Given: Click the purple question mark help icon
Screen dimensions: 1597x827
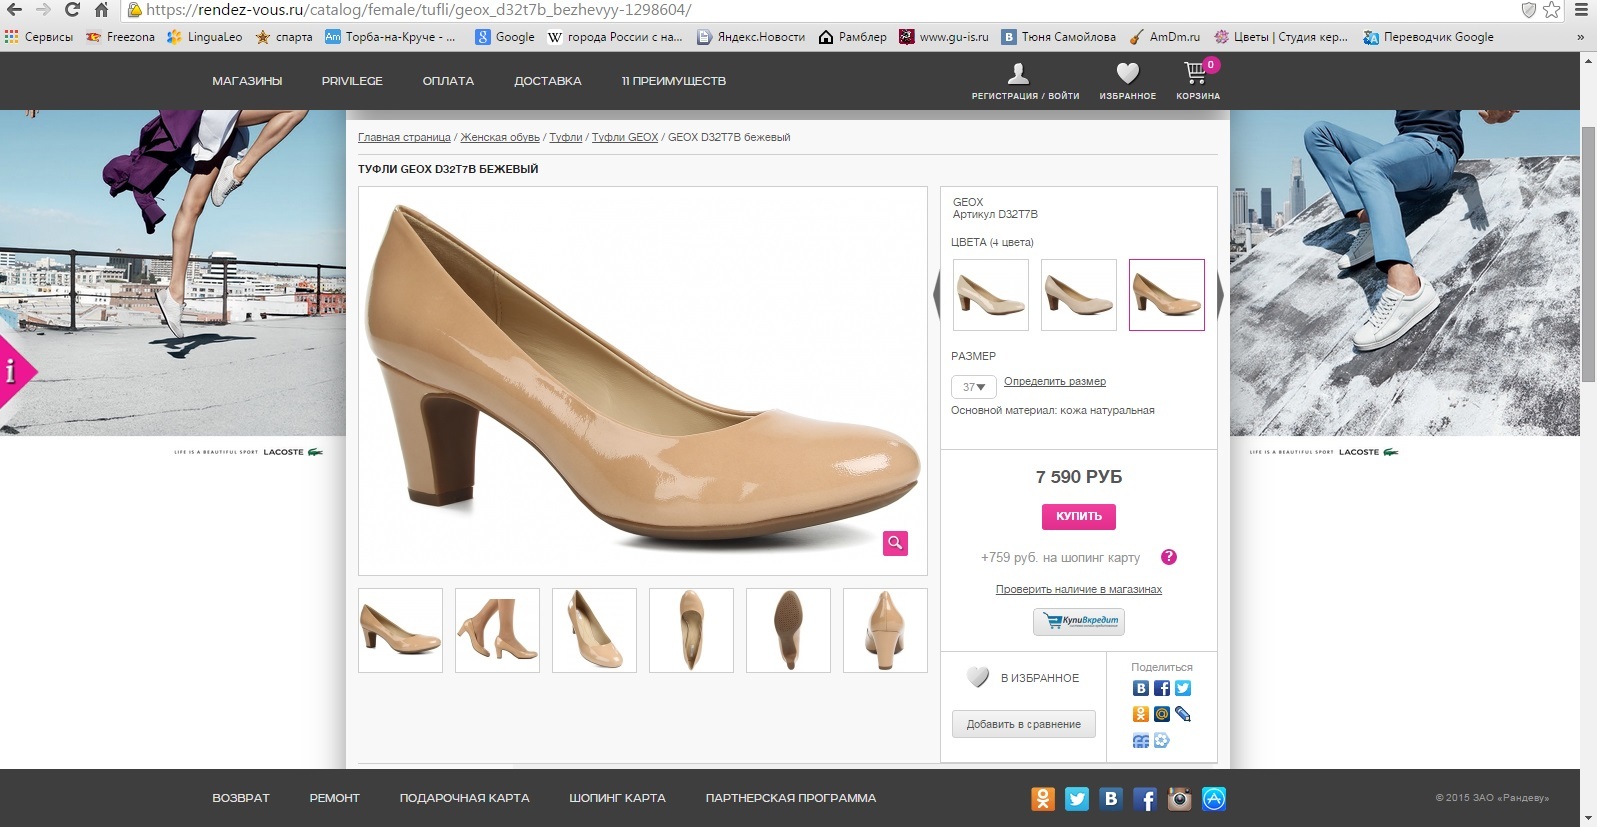Looking at the screenshot, I should point(1169,557).
